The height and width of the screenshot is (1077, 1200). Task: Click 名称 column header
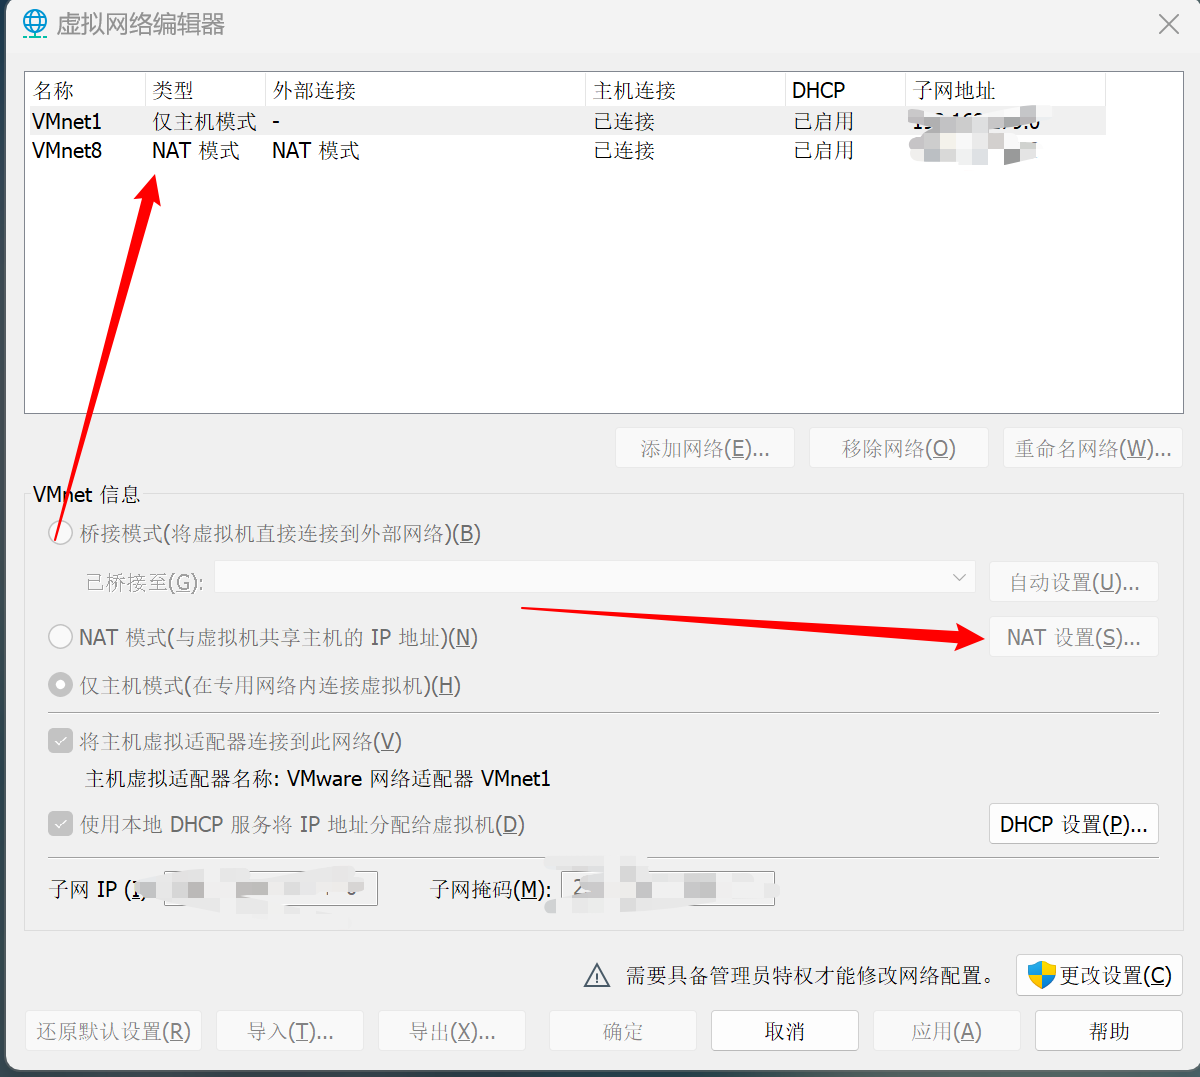pos(86,90)
